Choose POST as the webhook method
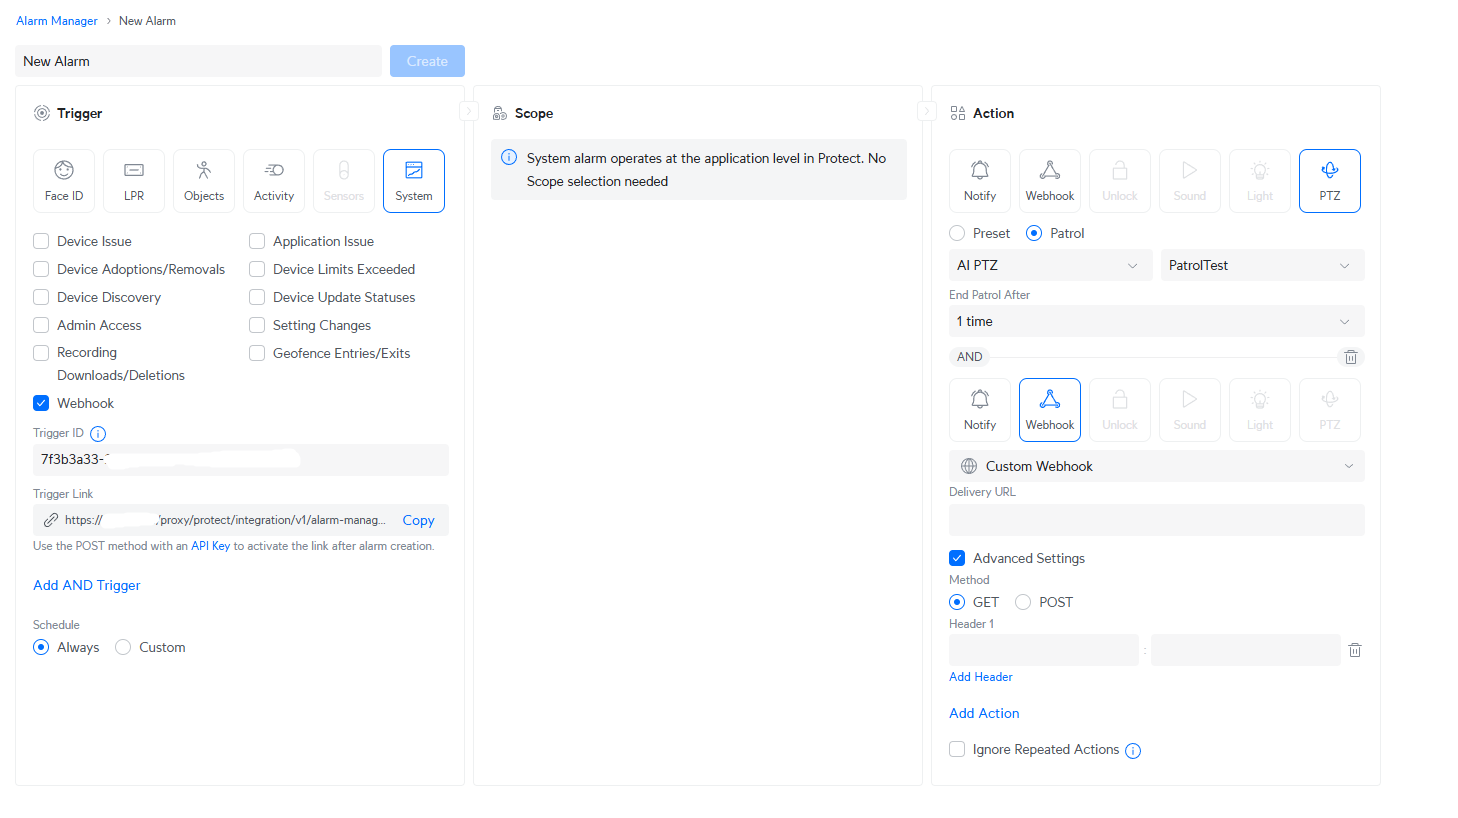This screenshot has height=818, width=1458. click(x=1023, y=602)
